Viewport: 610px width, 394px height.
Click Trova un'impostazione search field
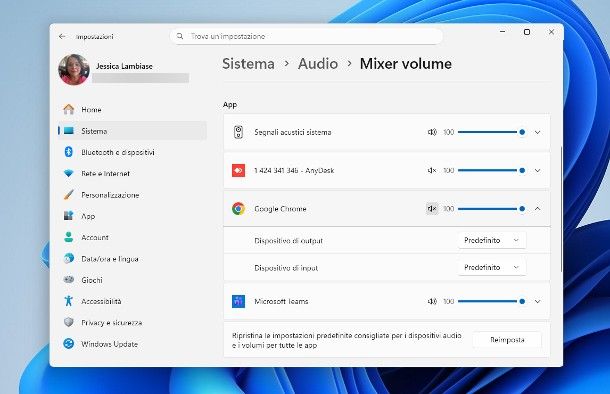(307, 36)
